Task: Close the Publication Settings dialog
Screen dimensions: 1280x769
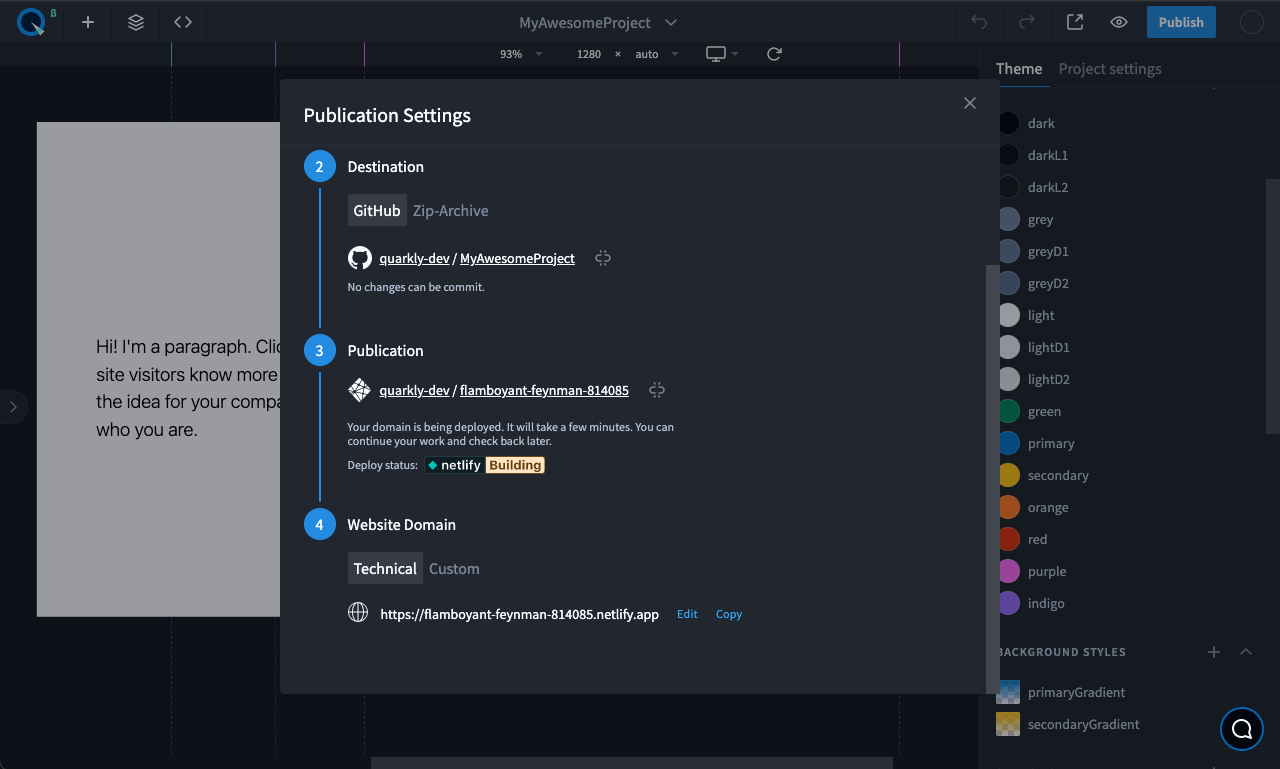Action: coord(969,103)
